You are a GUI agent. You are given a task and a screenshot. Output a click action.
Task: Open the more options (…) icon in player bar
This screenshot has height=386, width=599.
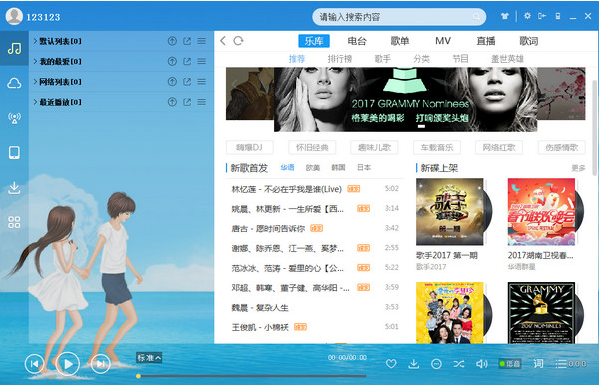436,364
